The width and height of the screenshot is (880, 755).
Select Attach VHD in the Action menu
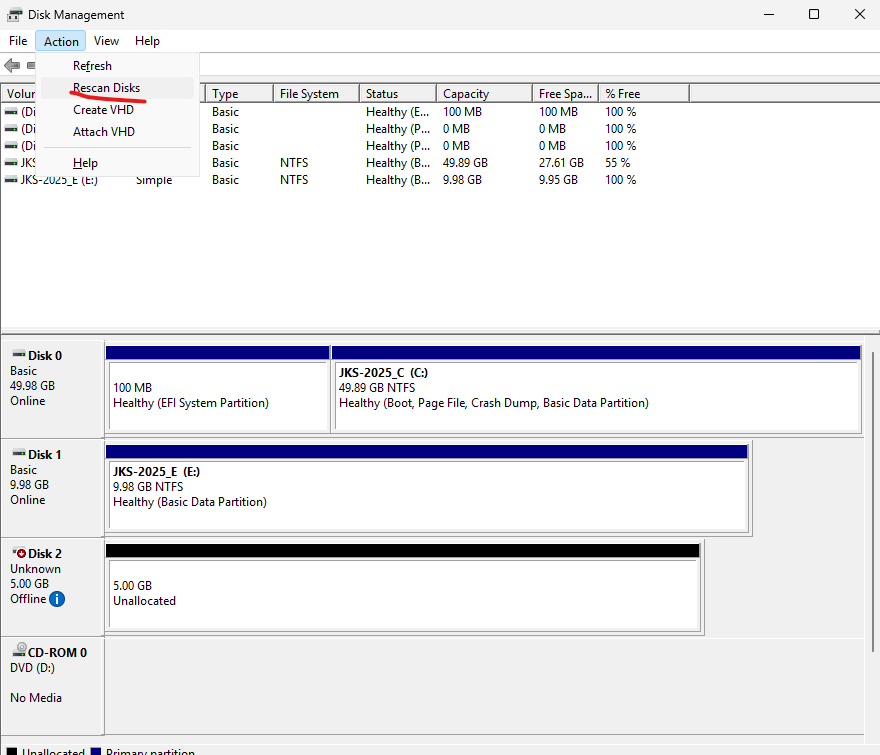click(118, 131)
